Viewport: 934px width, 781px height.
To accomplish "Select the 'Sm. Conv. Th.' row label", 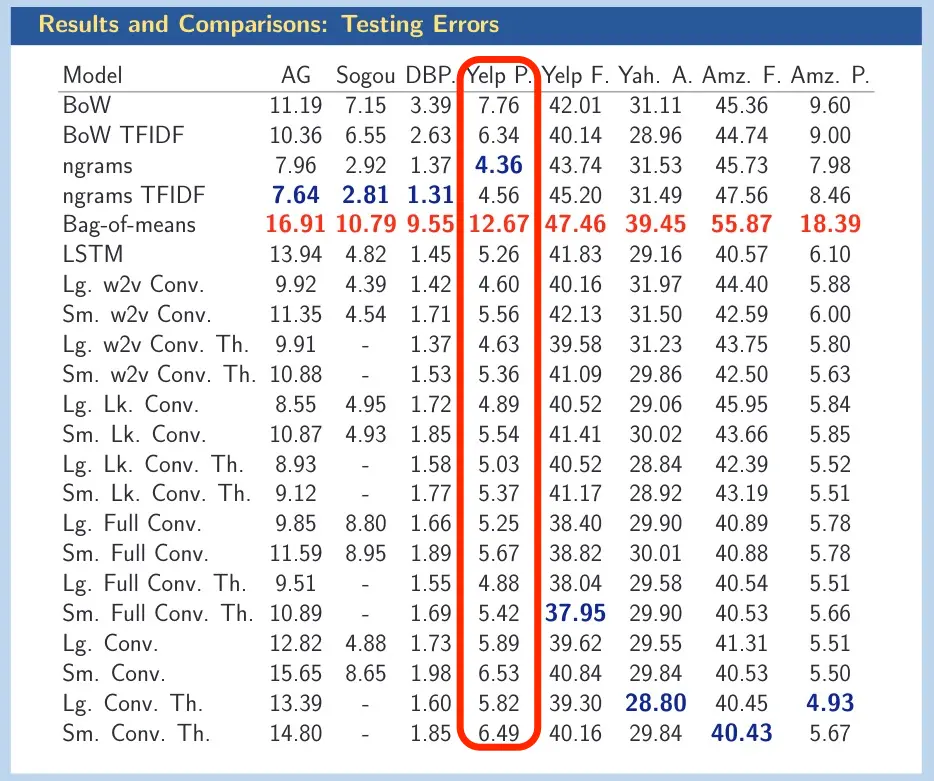I will click(x=136, y=733).
